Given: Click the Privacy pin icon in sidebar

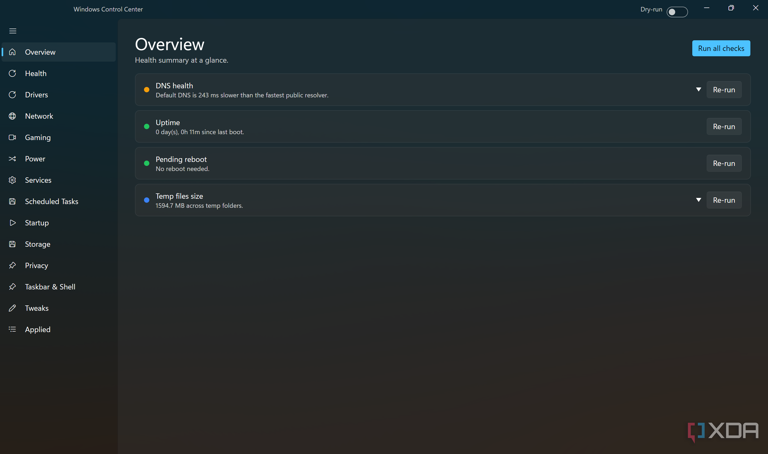Looking at the screenshot, I should pyautogui.click(x=13, y=265).
